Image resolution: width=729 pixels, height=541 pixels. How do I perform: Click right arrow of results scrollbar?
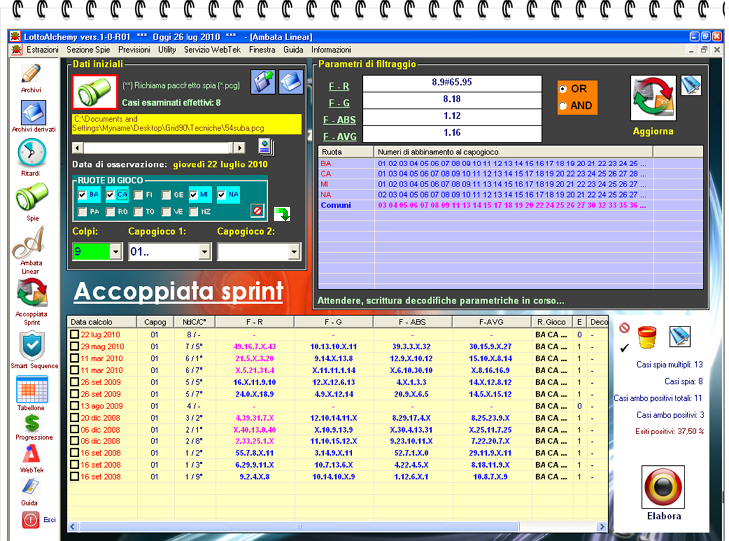coord(602,527)
